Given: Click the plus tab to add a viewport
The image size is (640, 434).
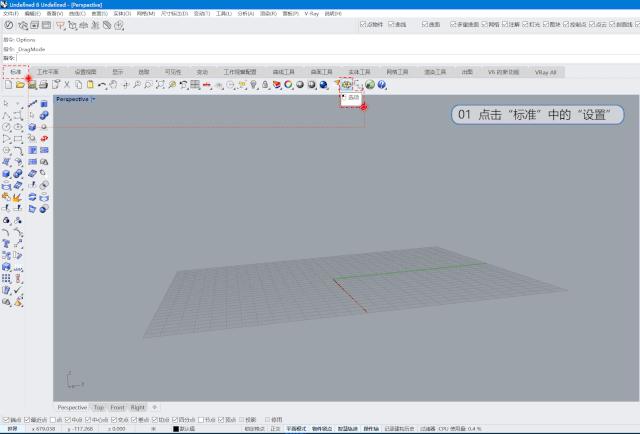Looking at the screenshot, I should pos(154,407).
